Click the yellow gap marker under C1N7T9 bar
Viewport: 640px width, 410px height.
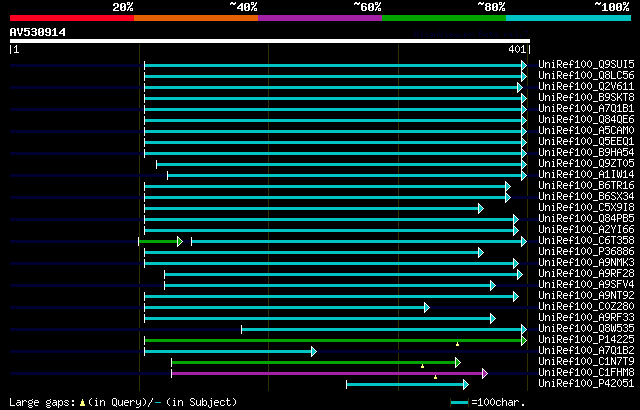click(422, 366)
